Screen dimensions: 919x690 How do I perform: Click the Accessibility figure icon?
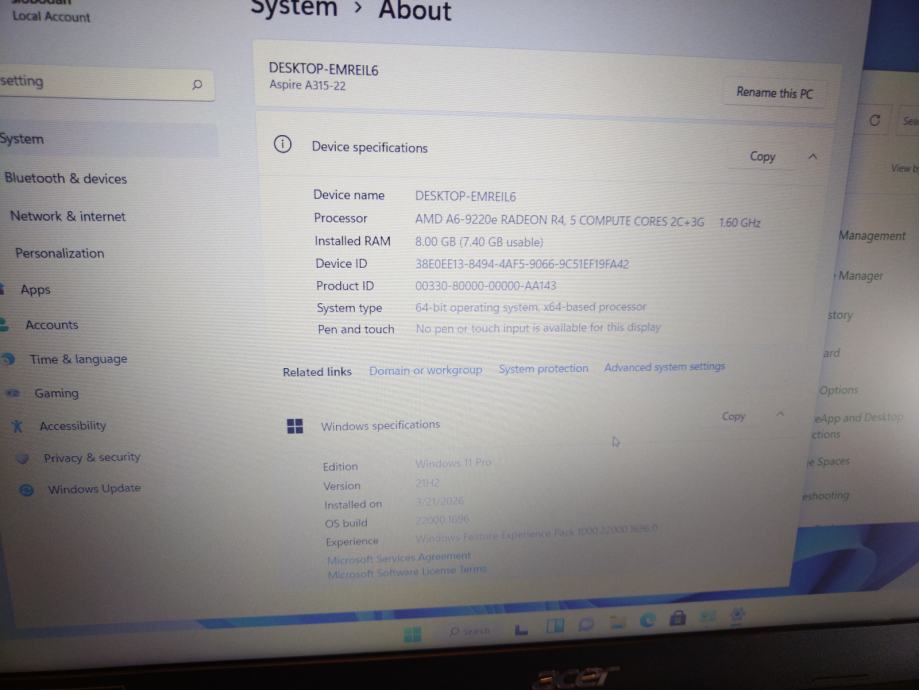(x=17, y=426)
